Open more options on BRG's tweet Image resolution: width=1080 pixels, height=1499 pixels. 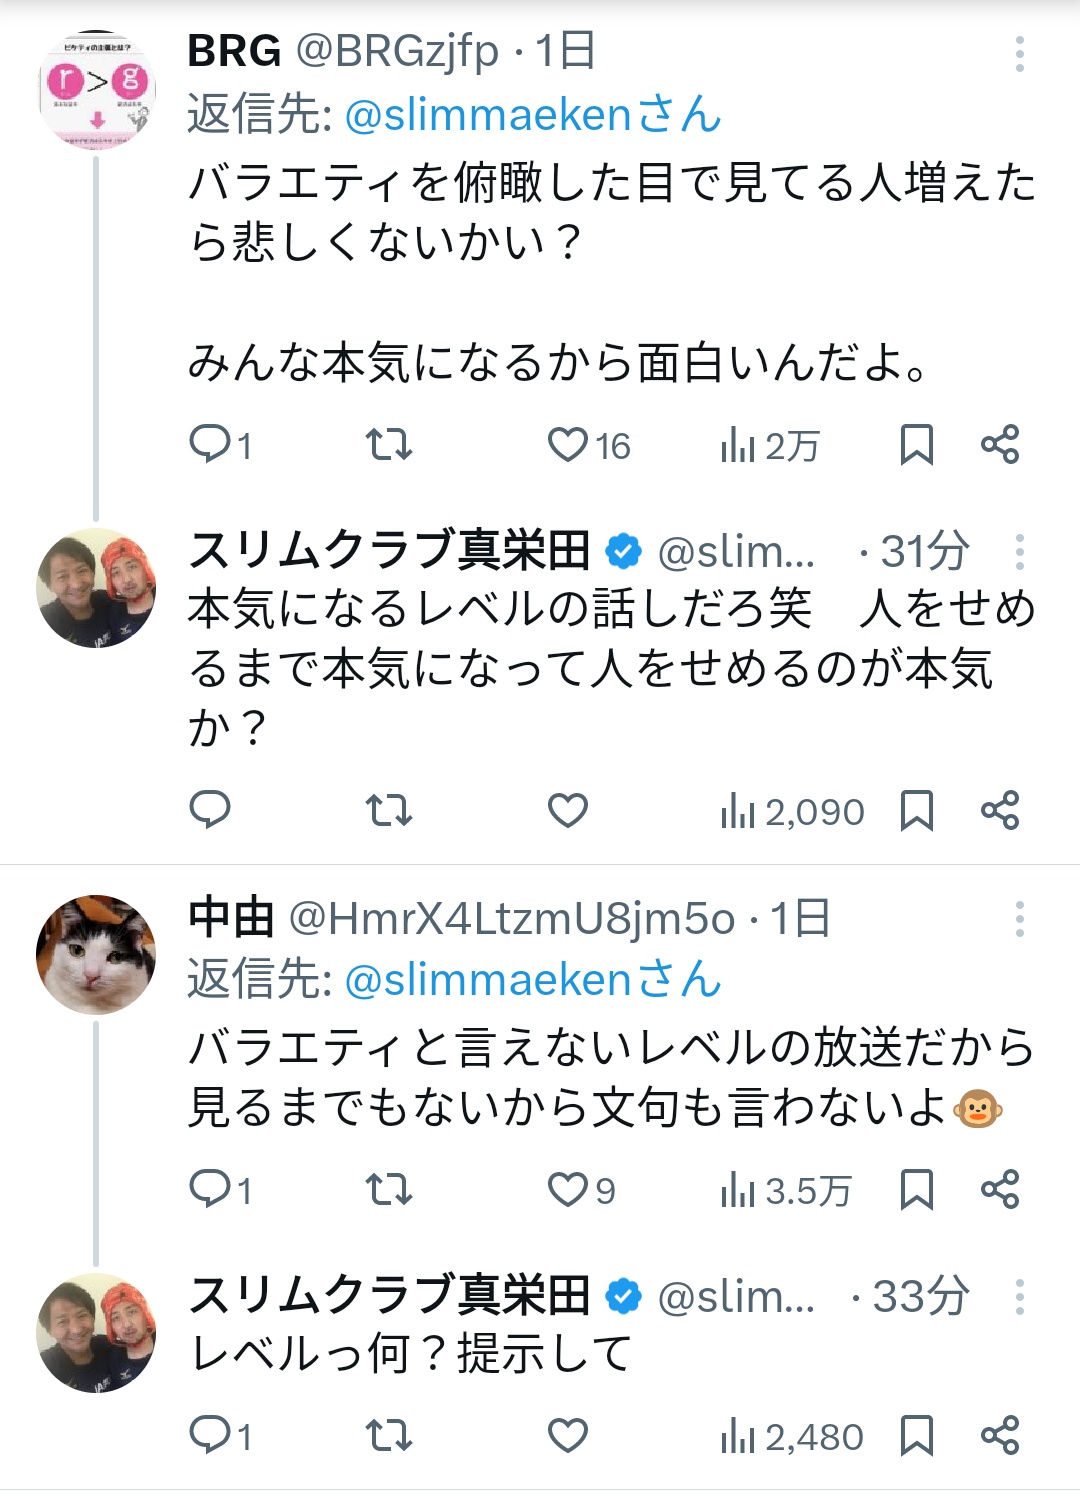tap(1019, 54)
